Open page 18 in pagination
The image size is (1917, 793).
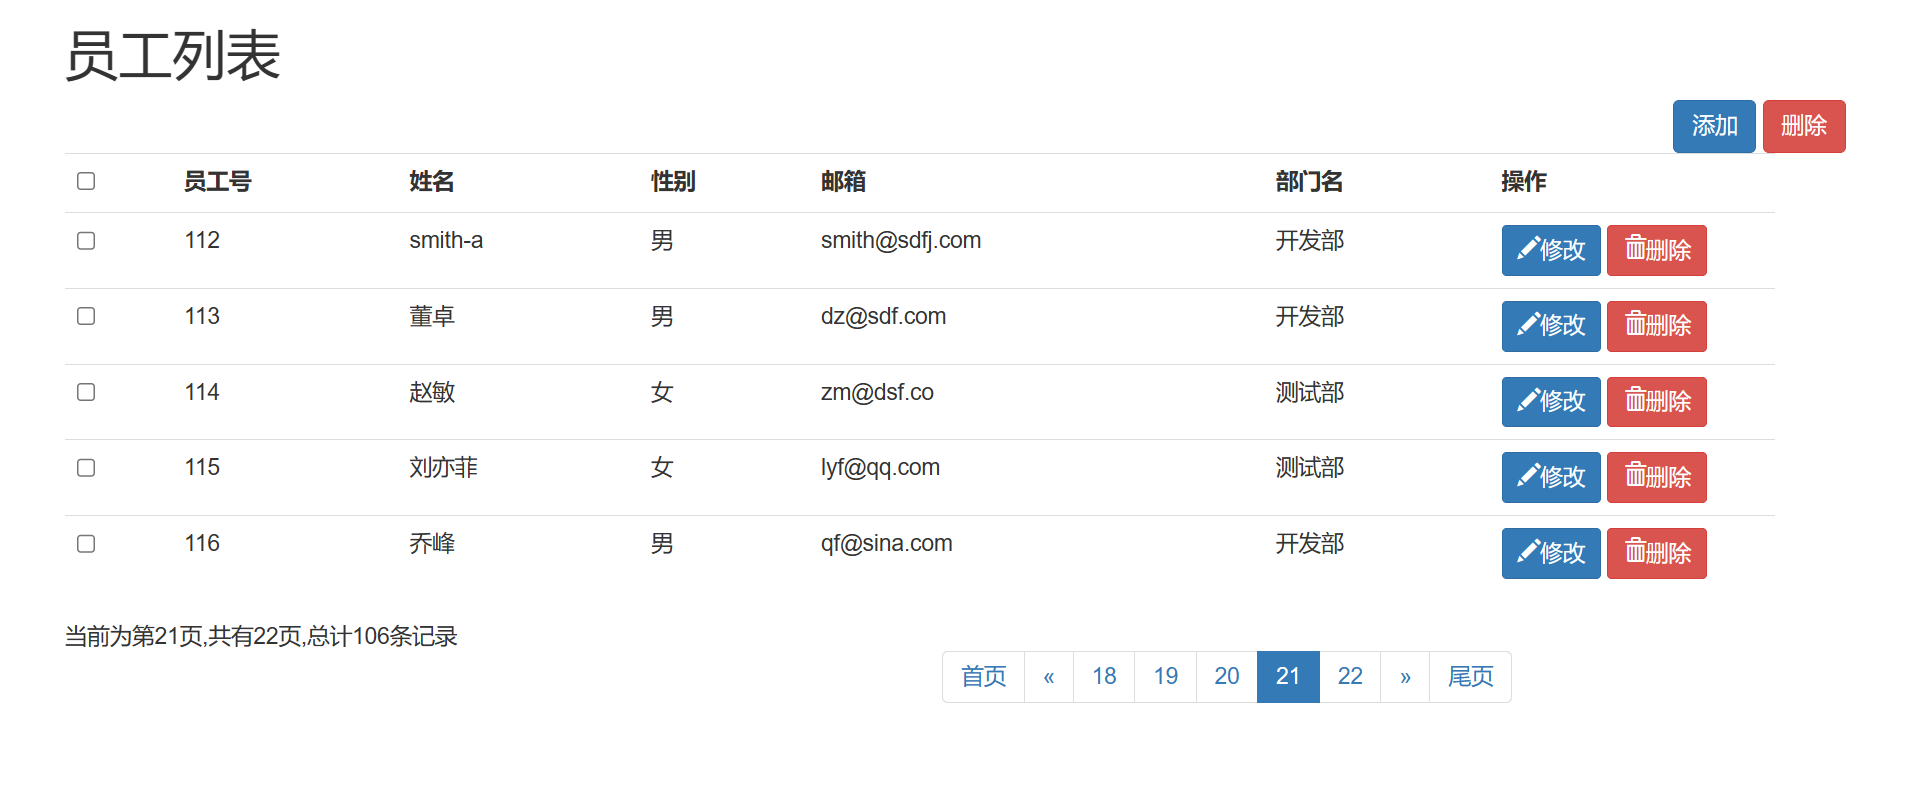(x=1104, y=677)
